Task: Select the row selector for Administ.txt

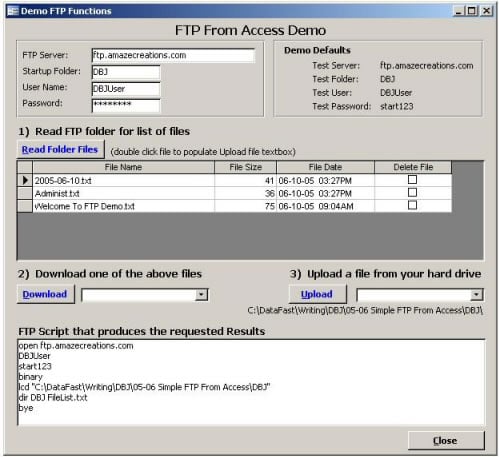Action: tap(25, 193)
